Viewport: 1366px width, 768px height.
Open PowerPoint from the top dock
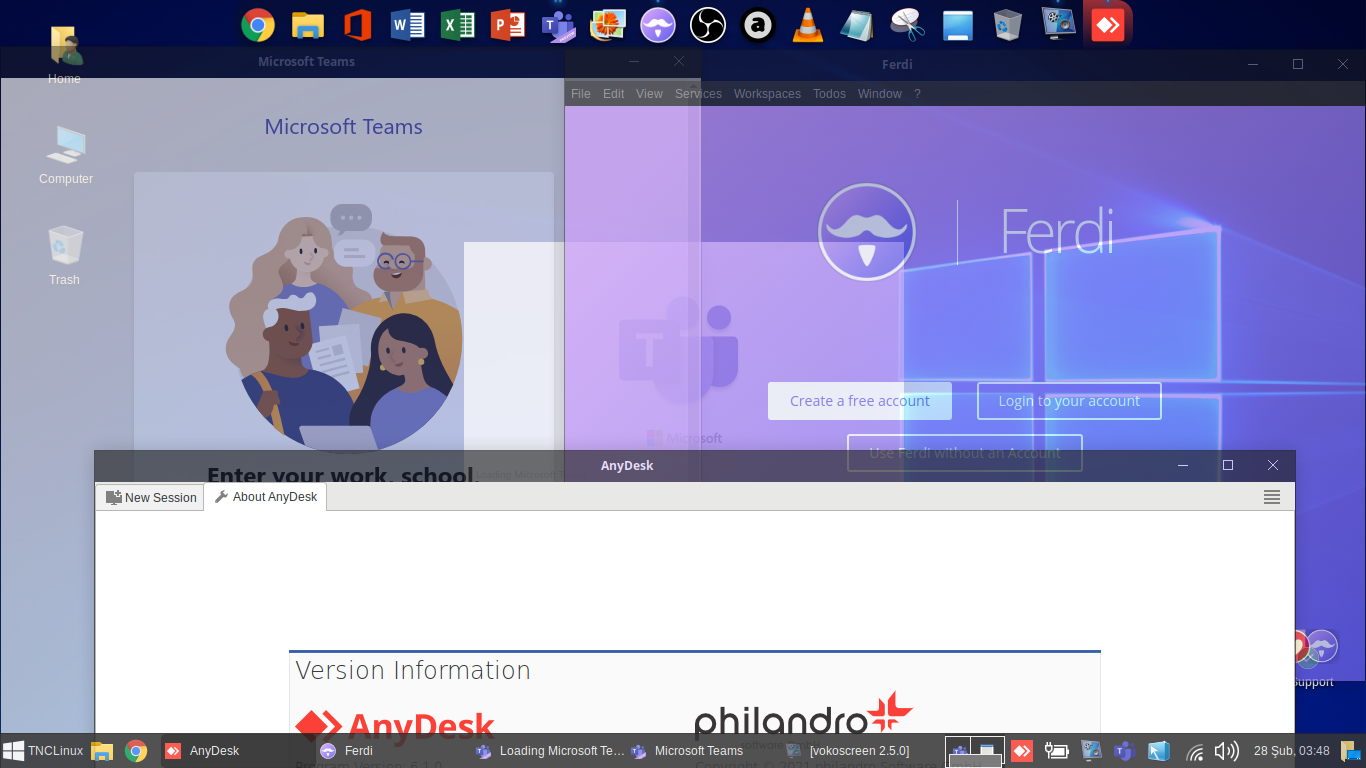pyautogui.click(x=508, y=24)
